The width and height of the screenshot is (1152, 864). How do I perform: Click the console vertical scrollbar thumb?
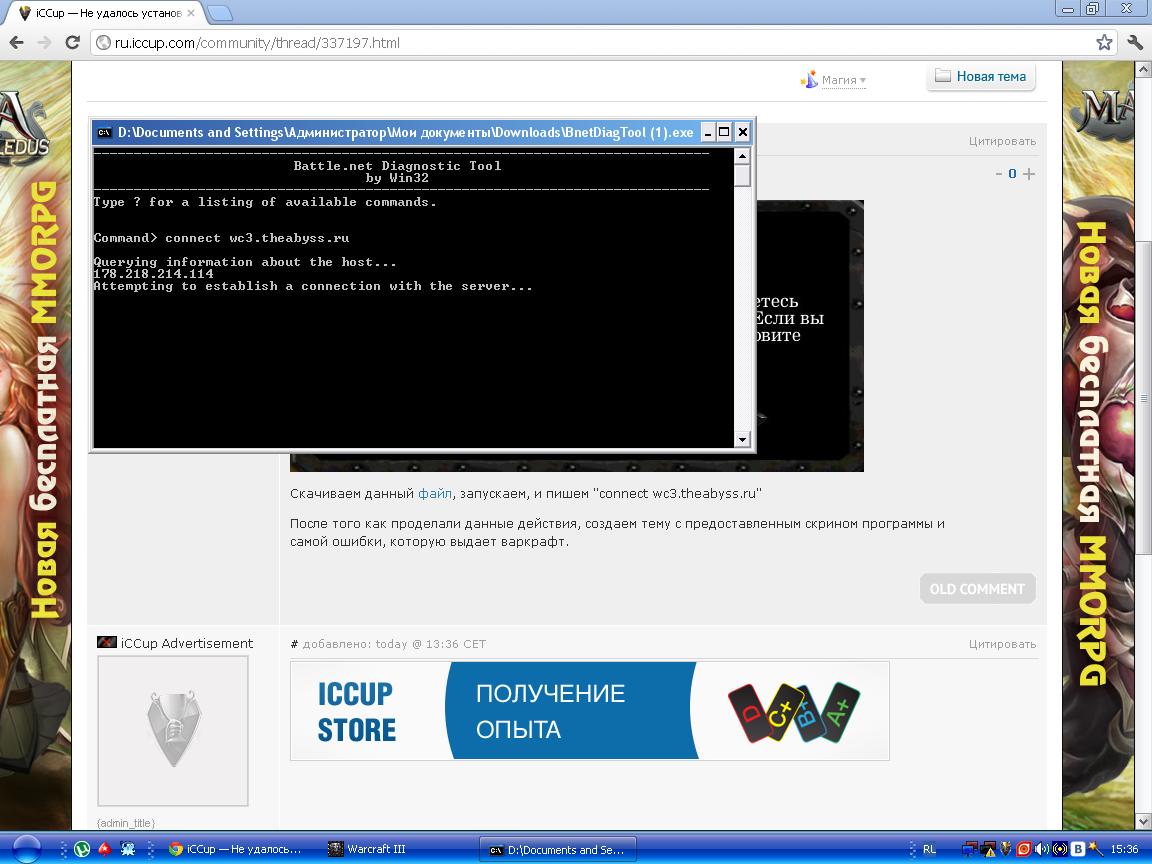742,176
